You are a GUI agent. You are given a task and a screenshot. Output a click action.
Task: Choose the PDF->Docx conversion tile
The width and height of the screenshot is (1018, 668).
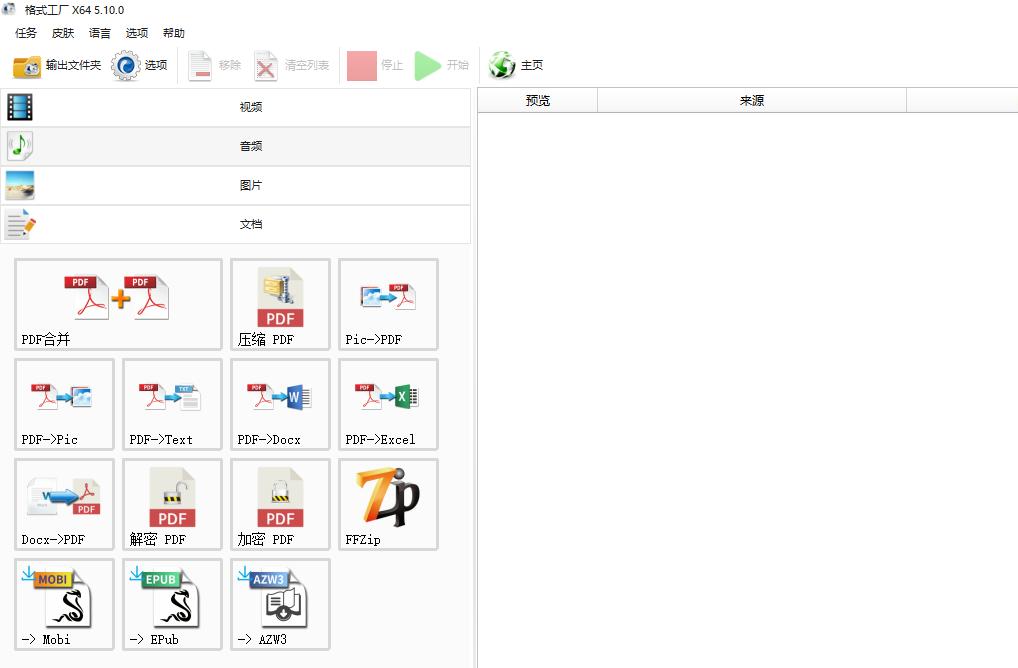(280, 404)
